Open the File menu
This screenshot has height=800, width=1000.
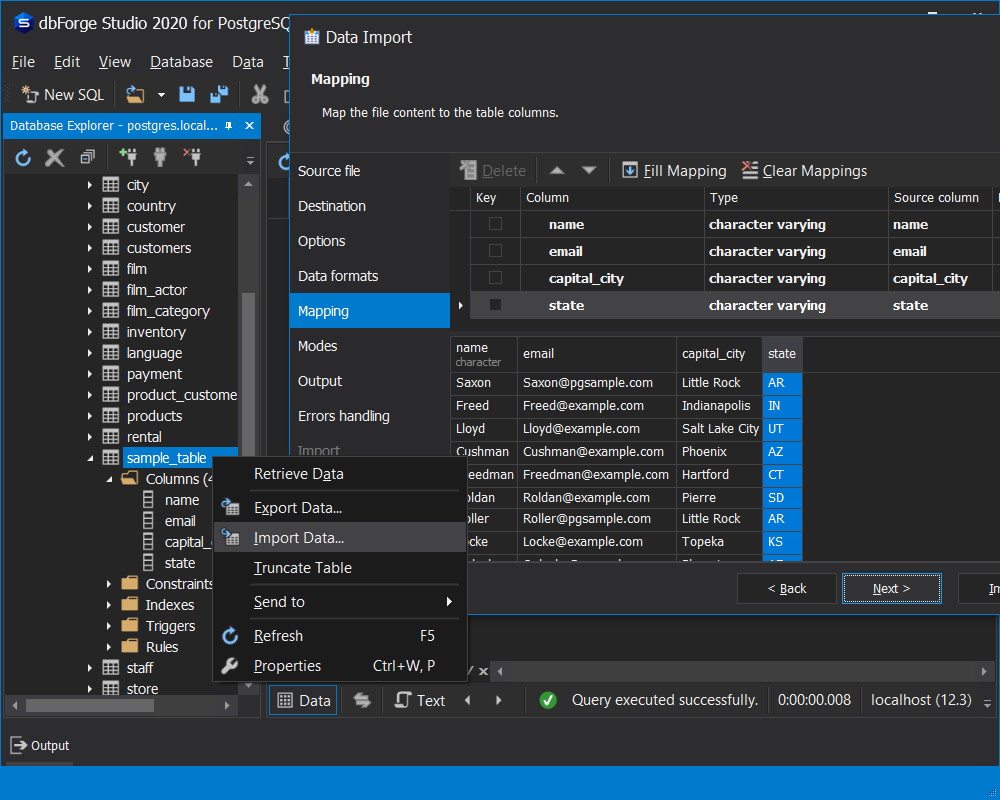23,62
